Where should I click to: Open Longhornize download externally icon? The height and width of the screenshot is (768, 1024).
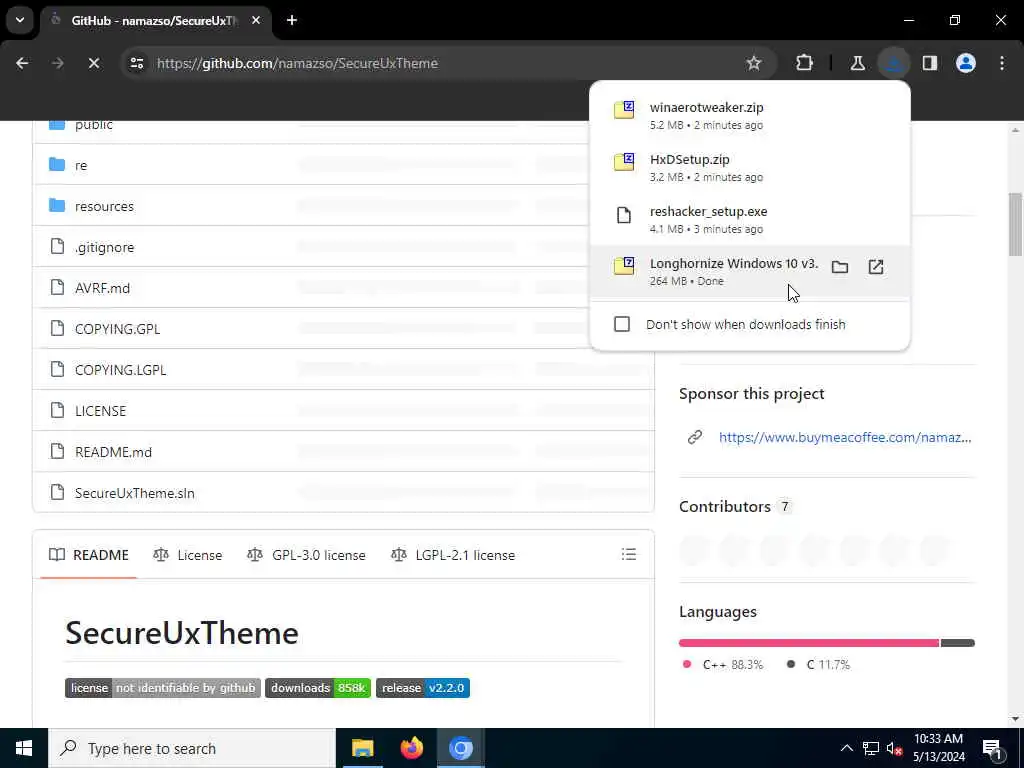pyautogui.click(x=876, y=266)
